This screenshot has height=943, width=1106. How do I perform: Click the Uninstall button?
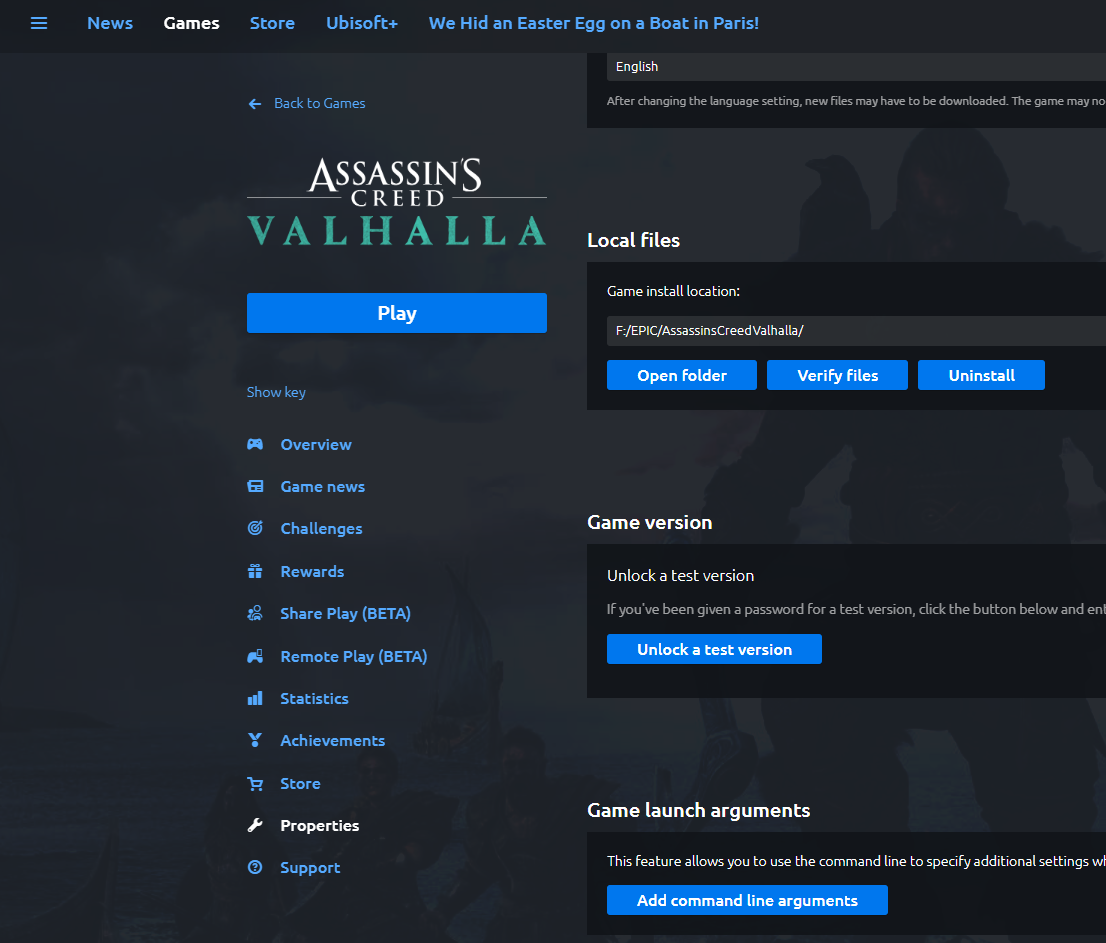(981, 375)
